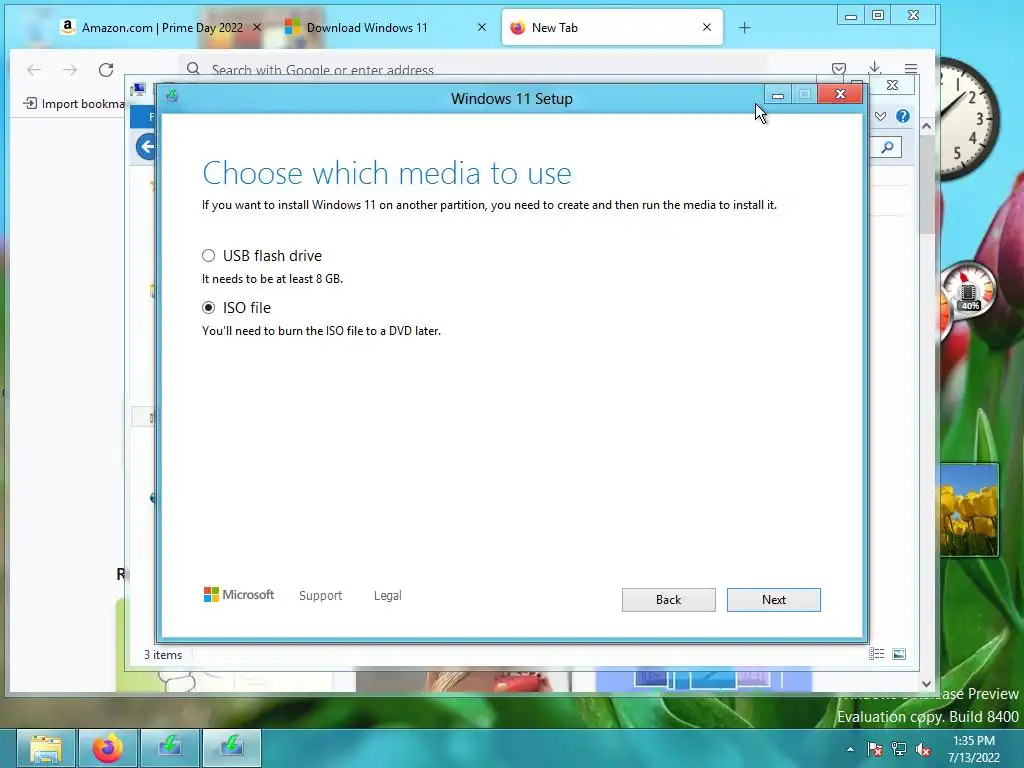Open the Pocket save icon in Firefox
The width and height of the screenshot is (1024, 768).
pos(839,69)
